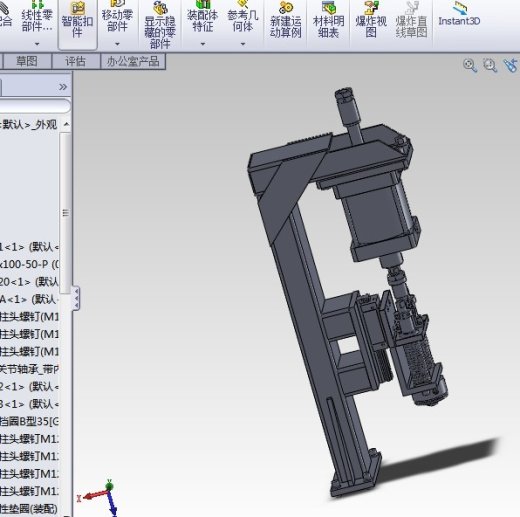Expand the panel with double chevron
This screenshot has height=517, width=520.
[x=63, y=87]
